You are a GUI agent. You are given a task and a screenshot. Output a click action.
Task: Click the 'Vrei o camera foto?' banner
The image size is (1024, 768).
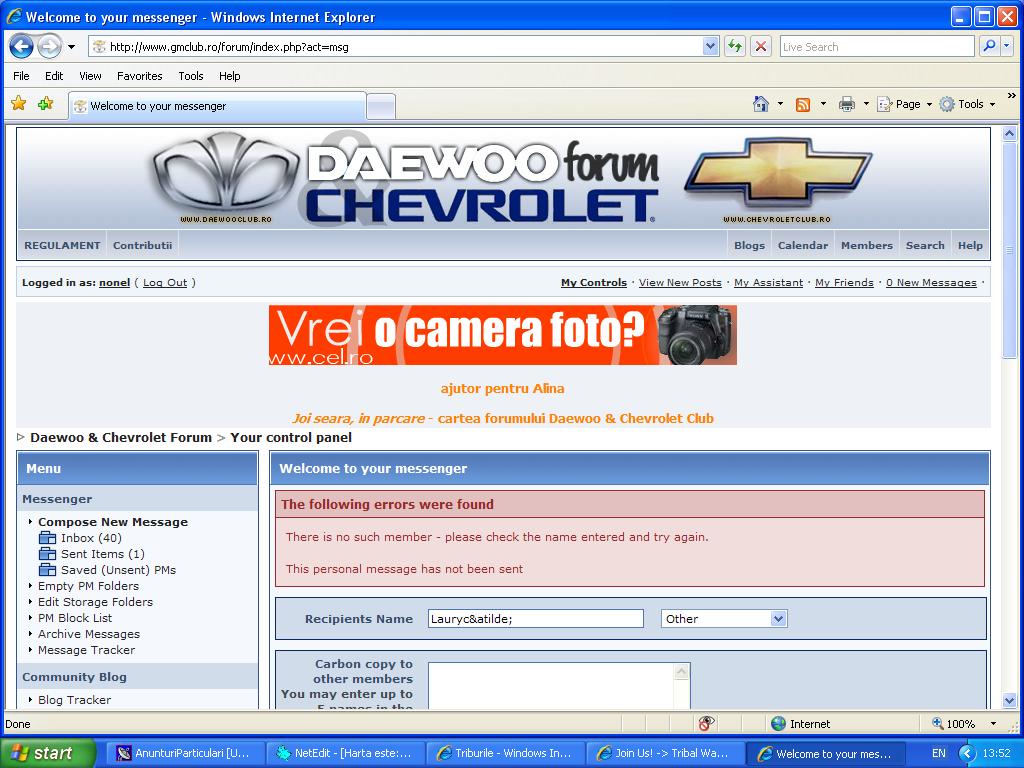click(503, 335)
